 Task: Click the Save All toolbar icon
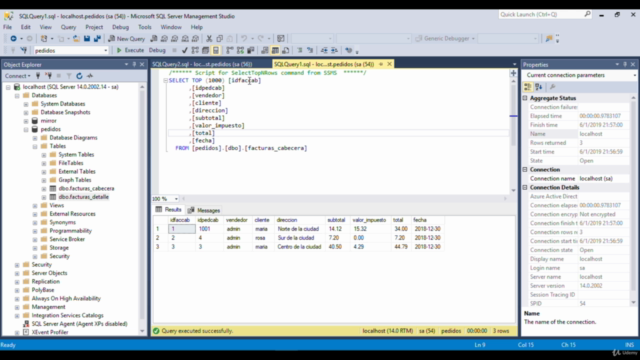97,38
